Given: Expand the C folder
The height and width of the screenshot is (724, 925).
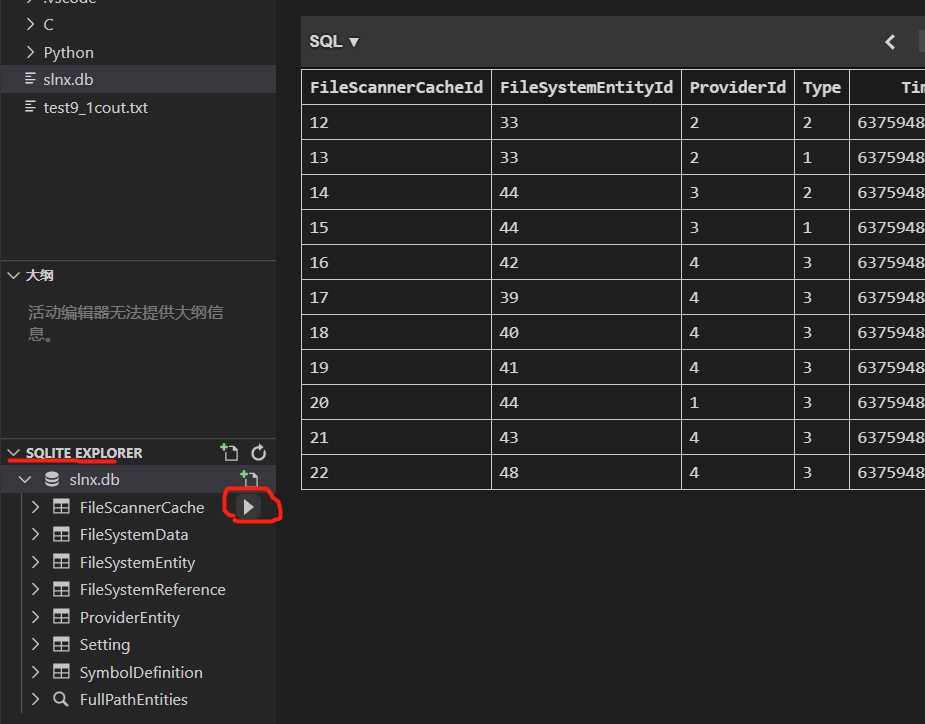Looking at the screenshot, I should (x=30, y=24).
